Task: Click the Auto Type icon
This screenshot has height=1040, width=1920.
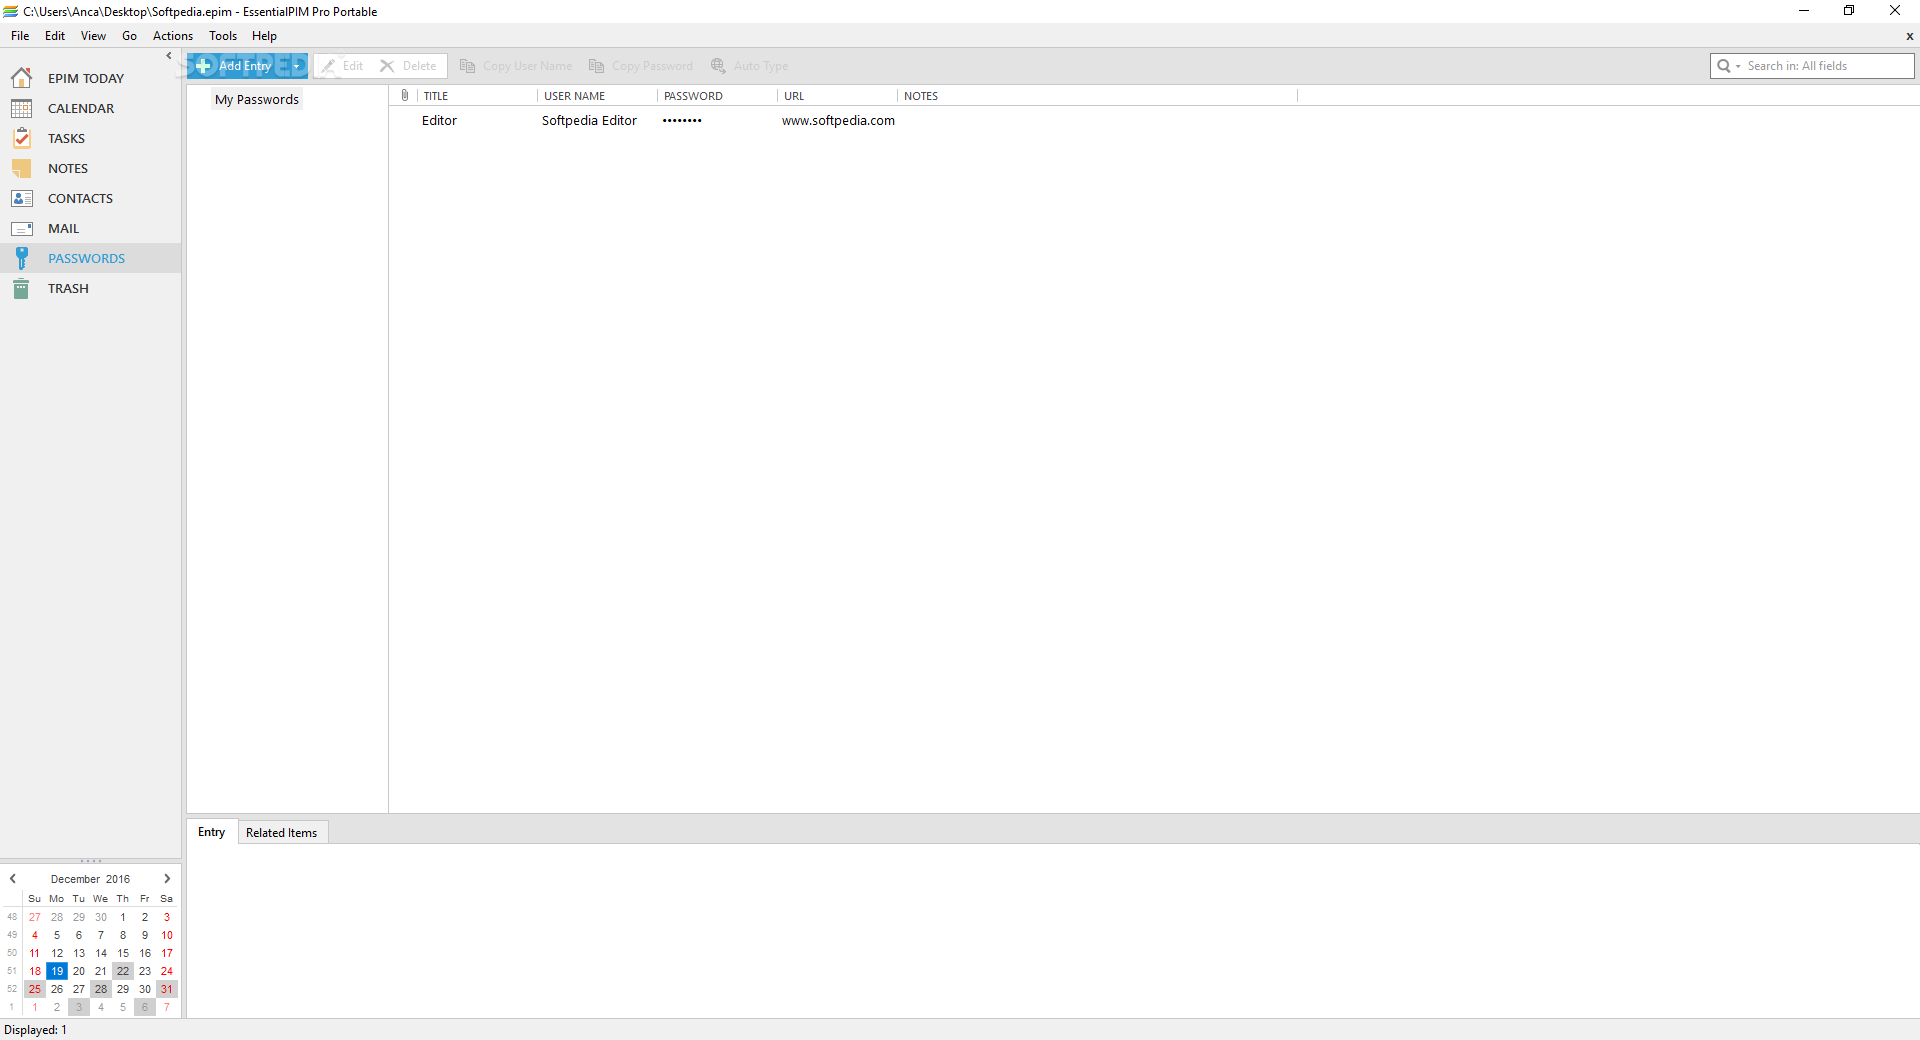Action: (x=718, y=66)
